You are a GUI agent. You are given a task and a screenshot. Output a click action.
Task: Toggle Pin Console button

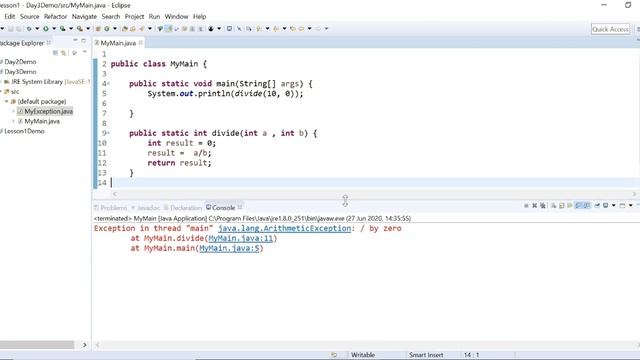[597, 205]
